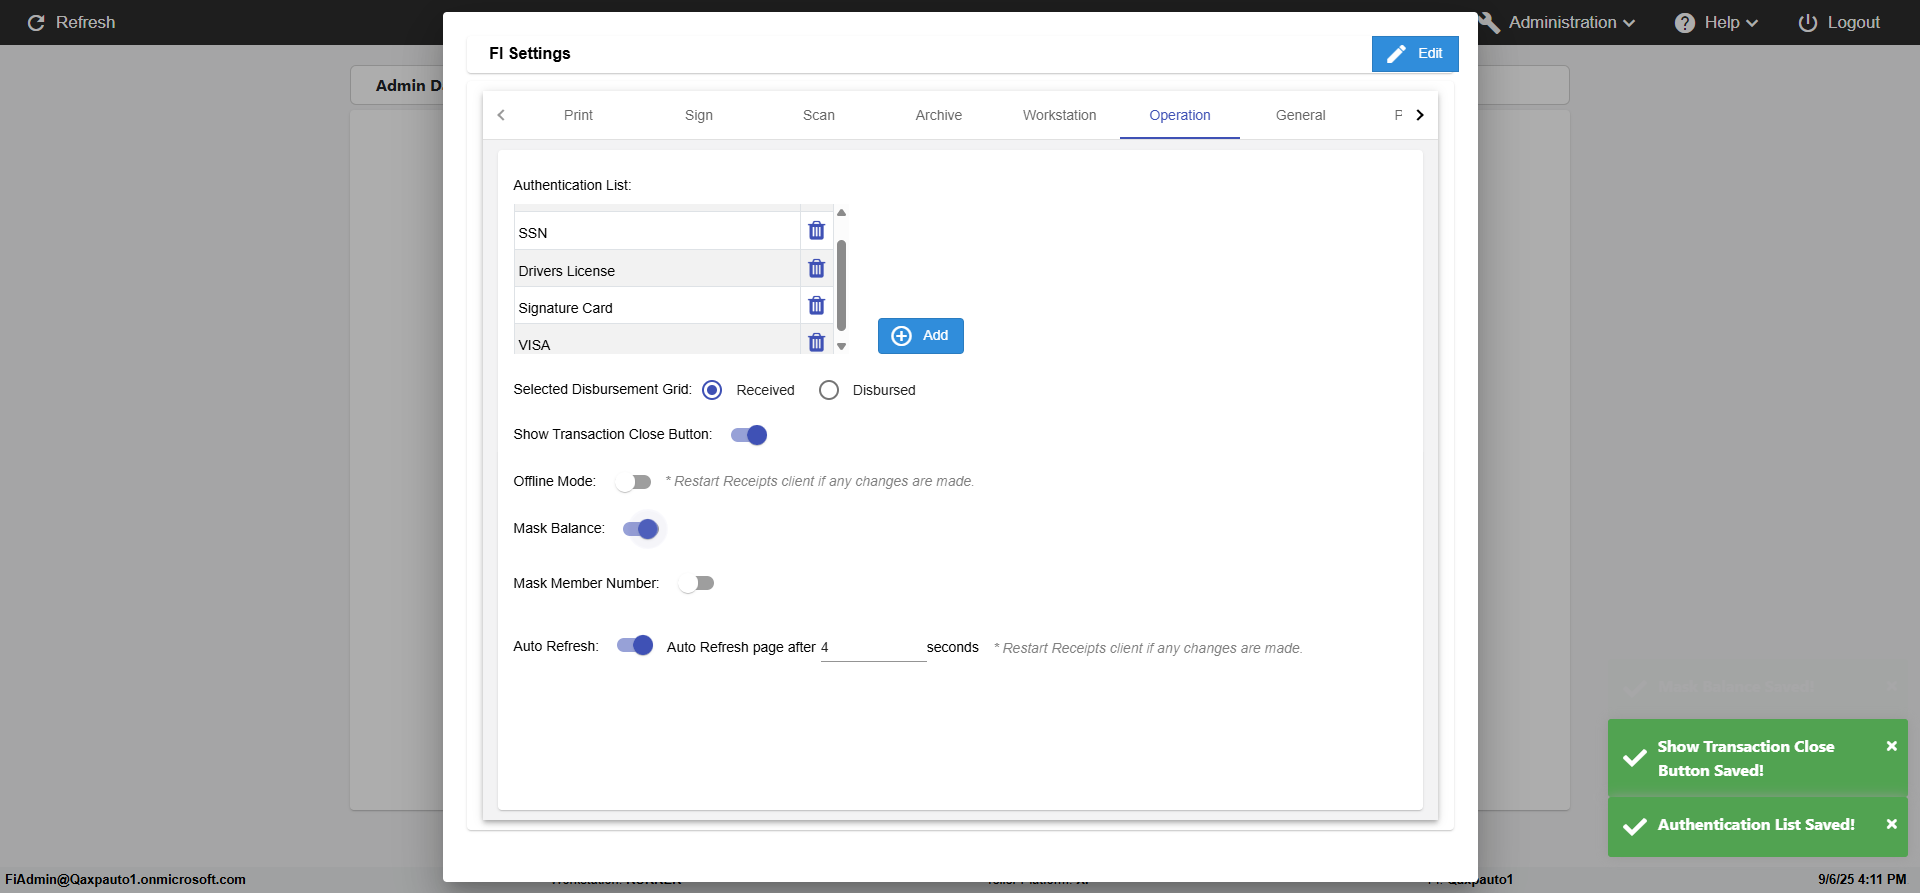Click the Auto Refresh seconds input field
The image size is (1920, 893).
tap(873, 648)
